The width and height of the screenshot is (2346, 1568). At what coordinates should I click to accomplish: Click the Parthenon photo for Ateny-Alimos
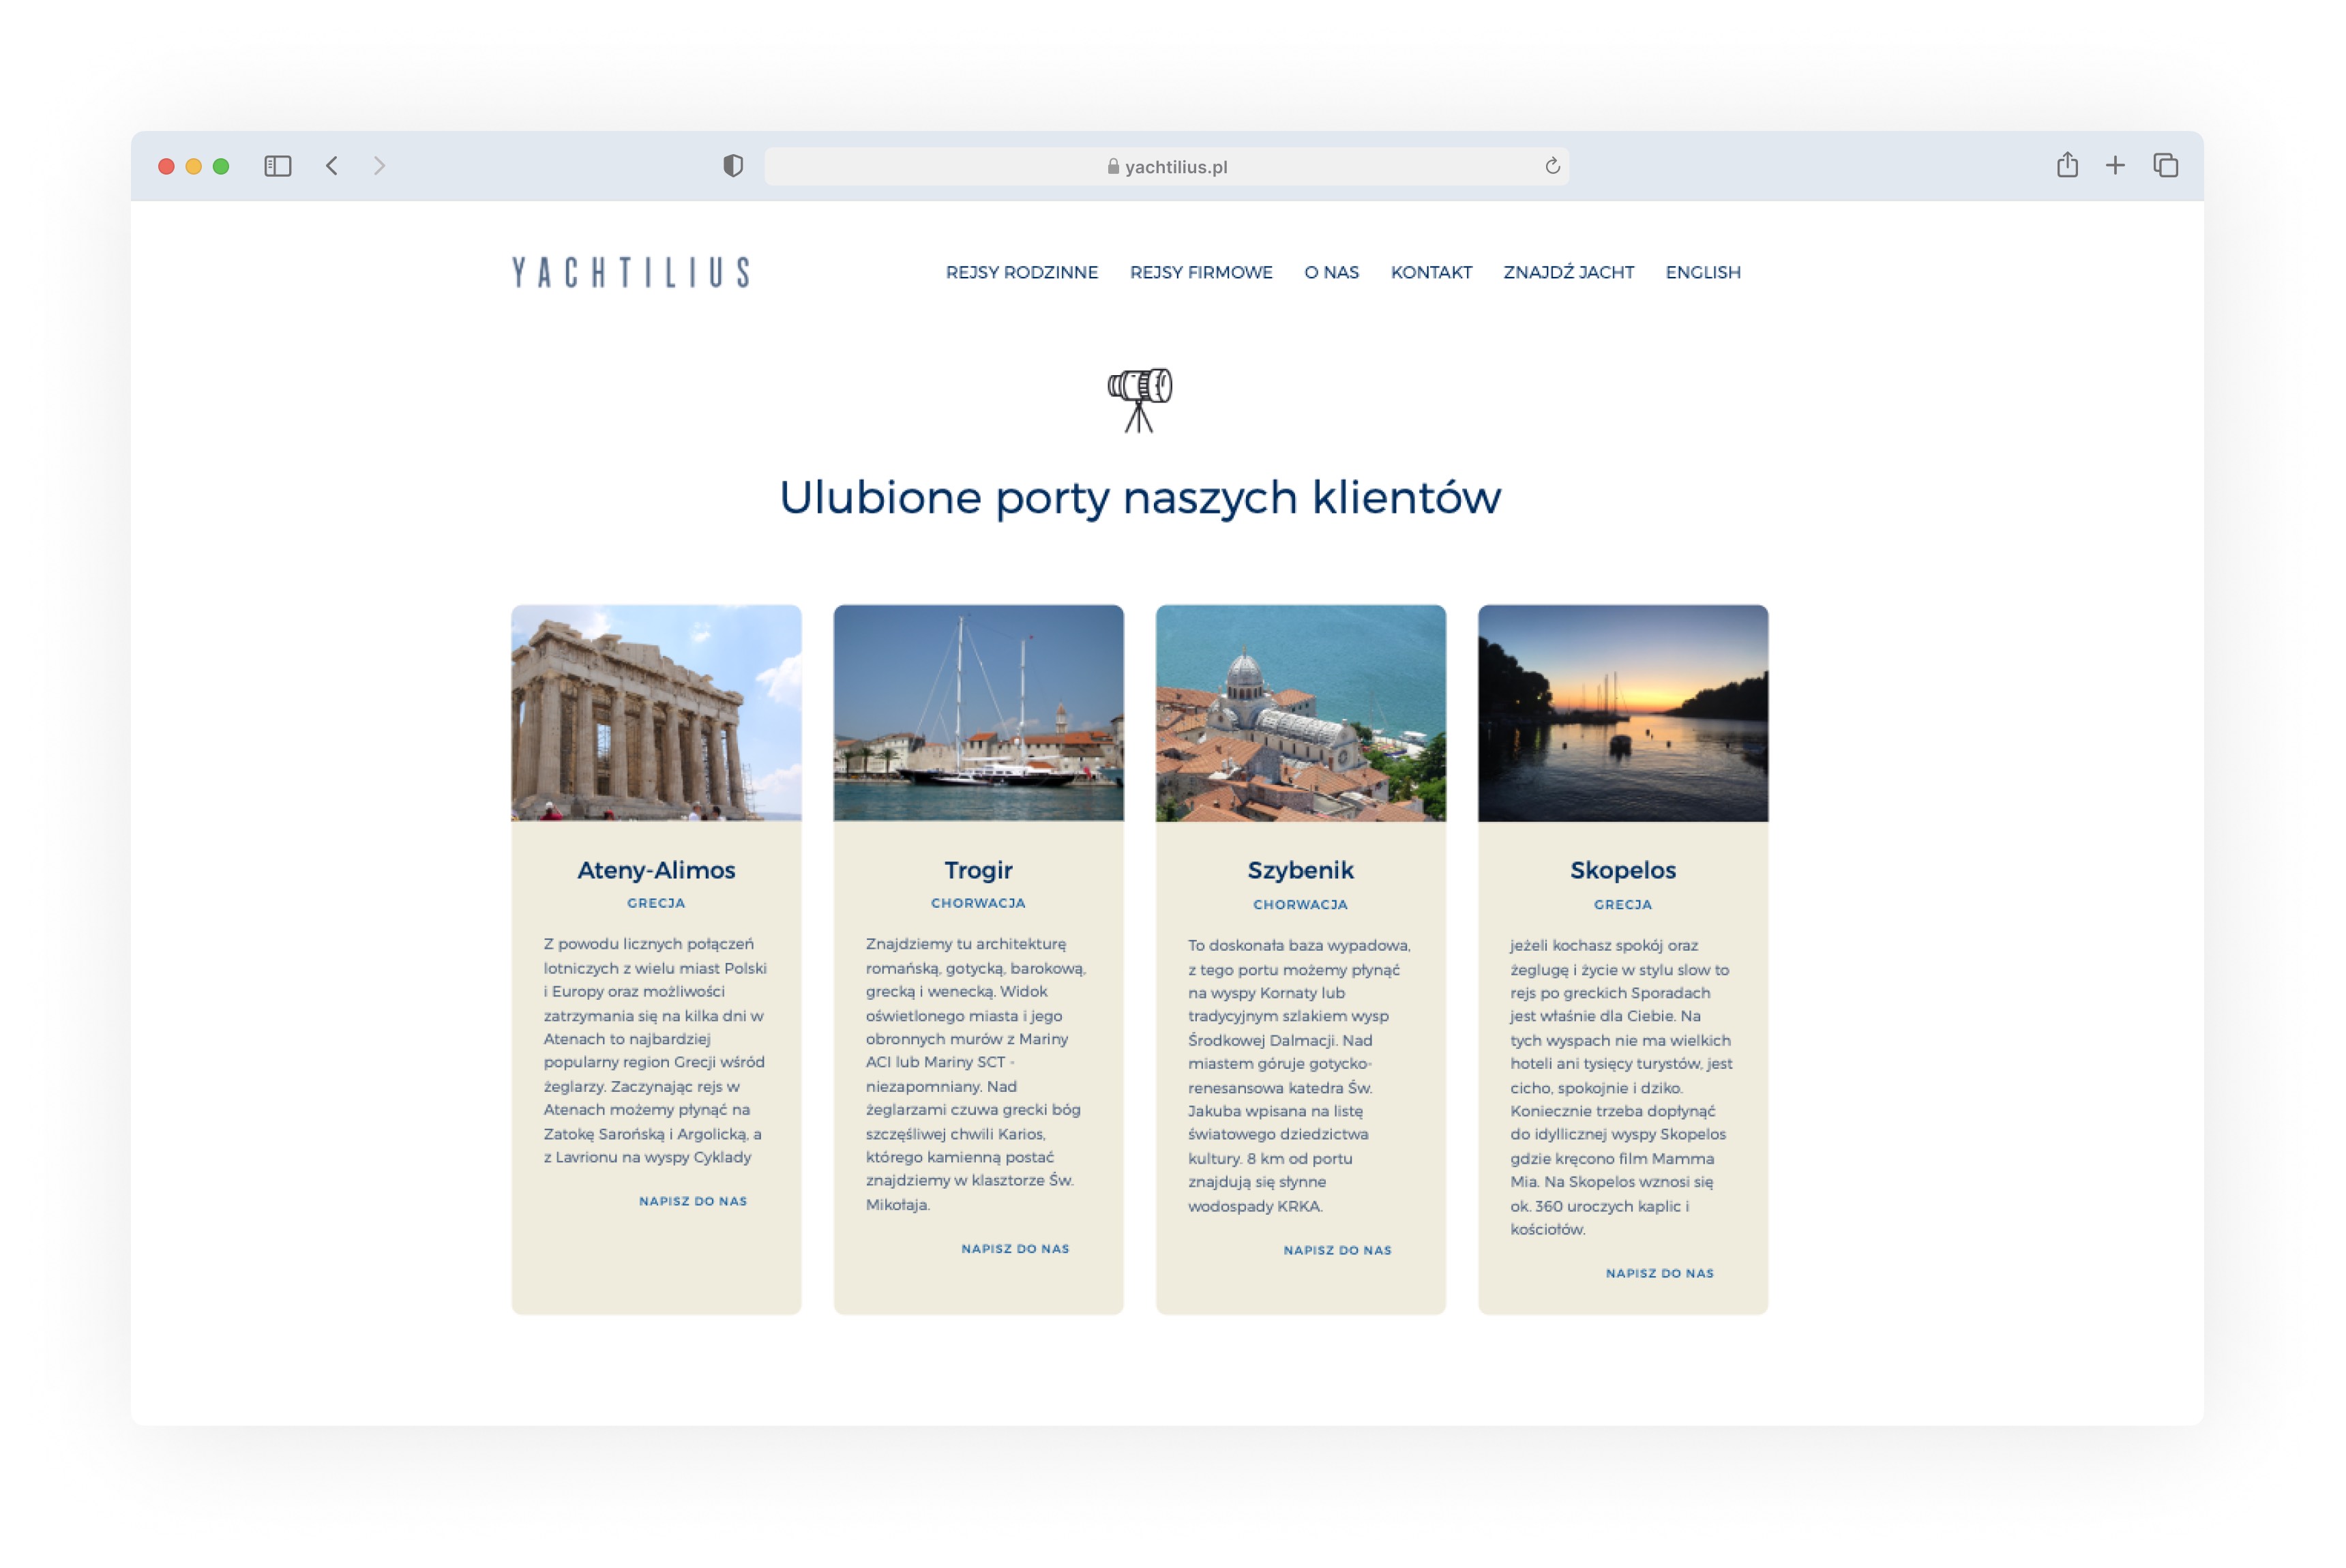655,711
